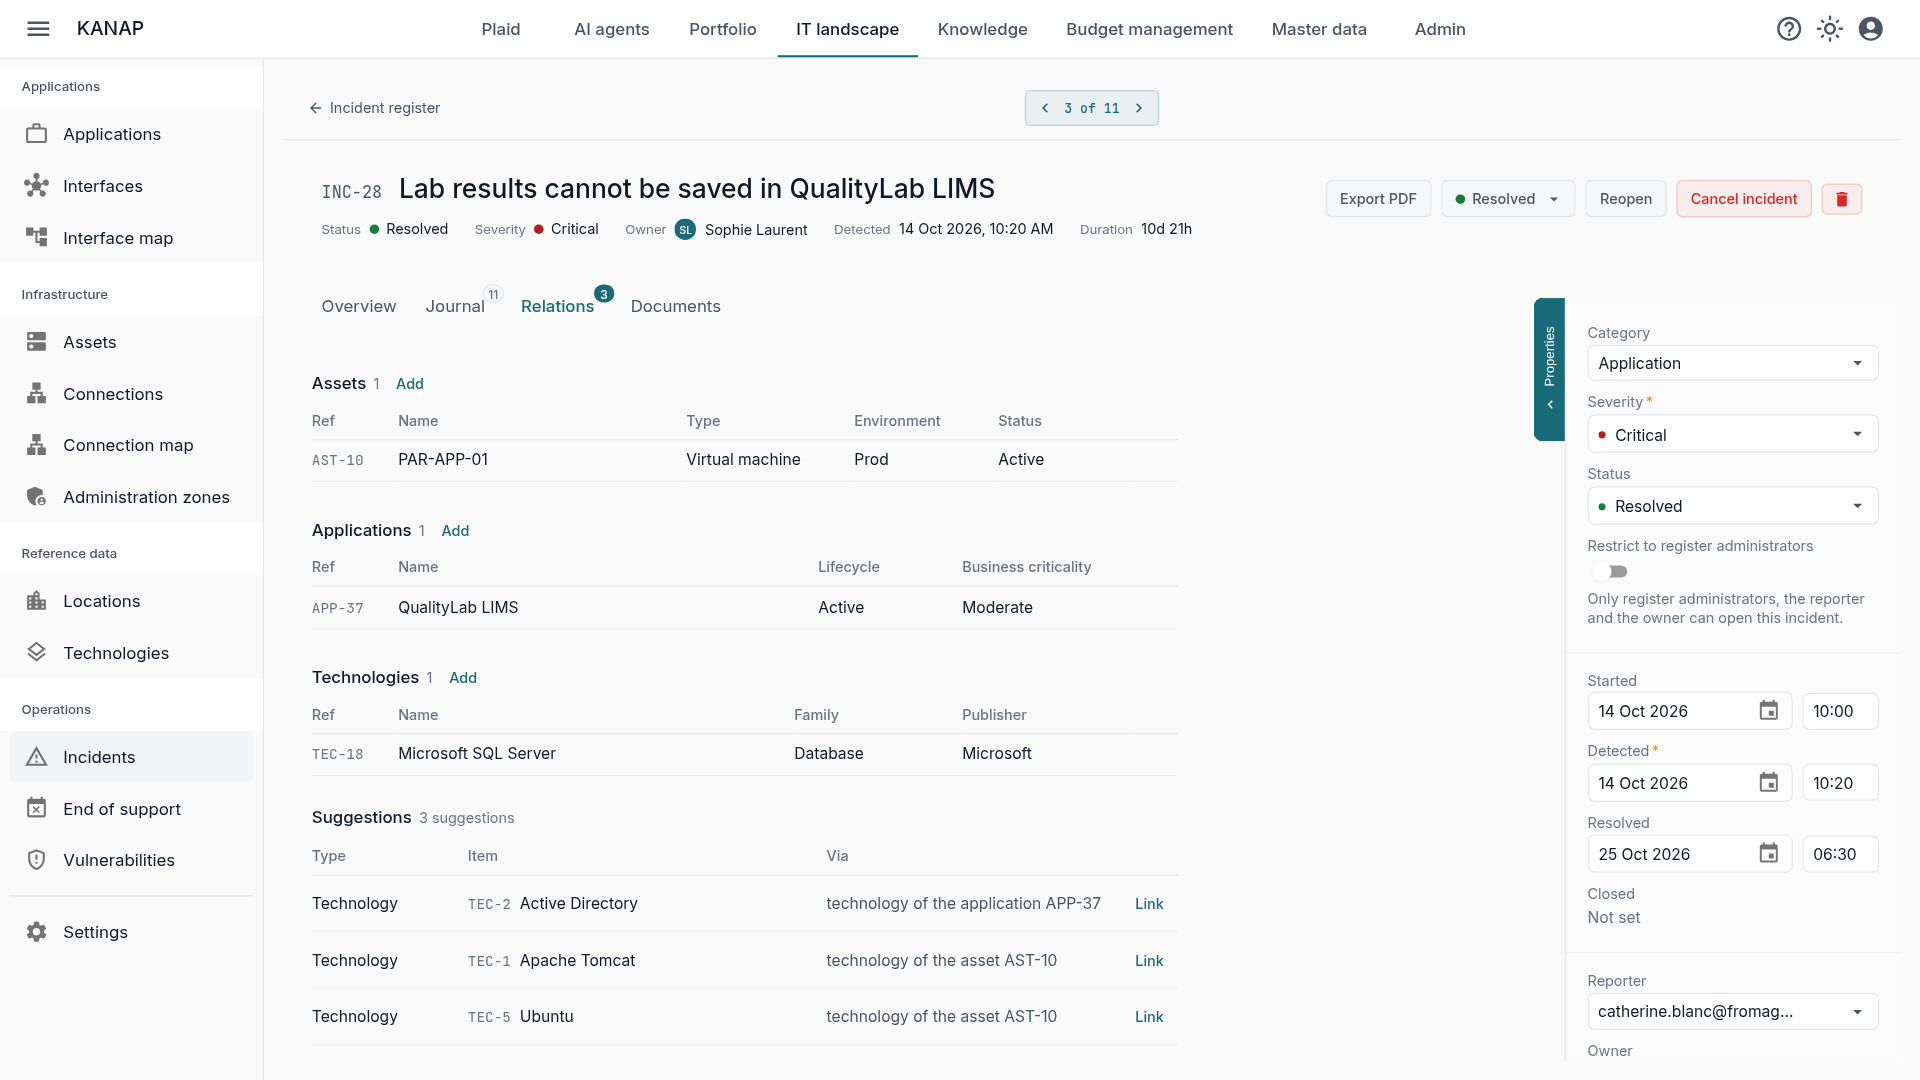Viewport: 1920px width, 1080px height.
Task: Open the Category dropdown showing Application
Action: click(1732, 363)
